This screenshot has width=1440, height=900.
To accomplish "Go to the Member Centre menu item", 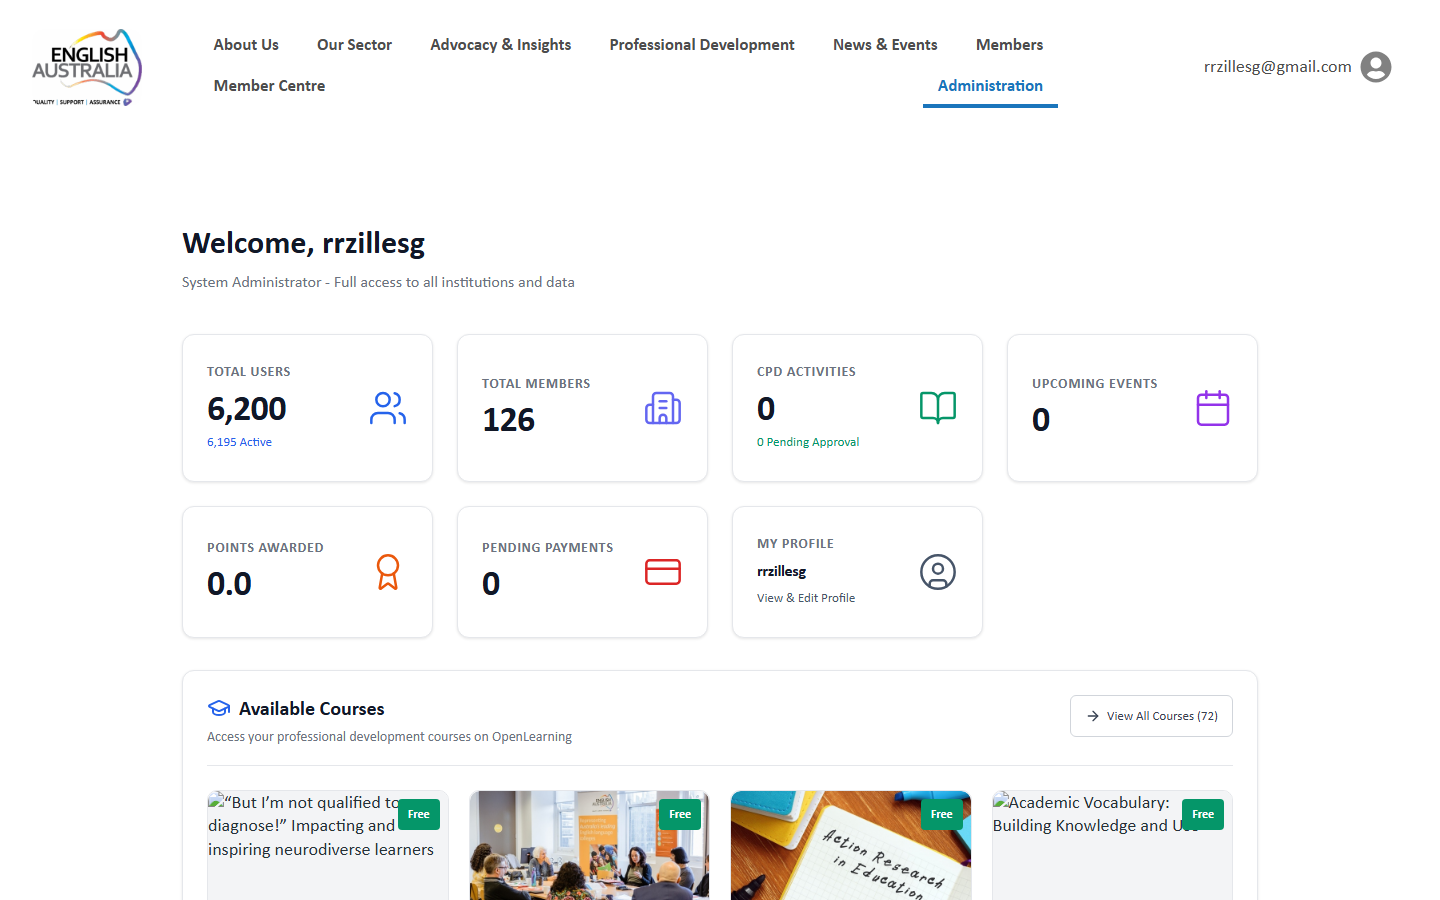I will (x=269, y=86).
